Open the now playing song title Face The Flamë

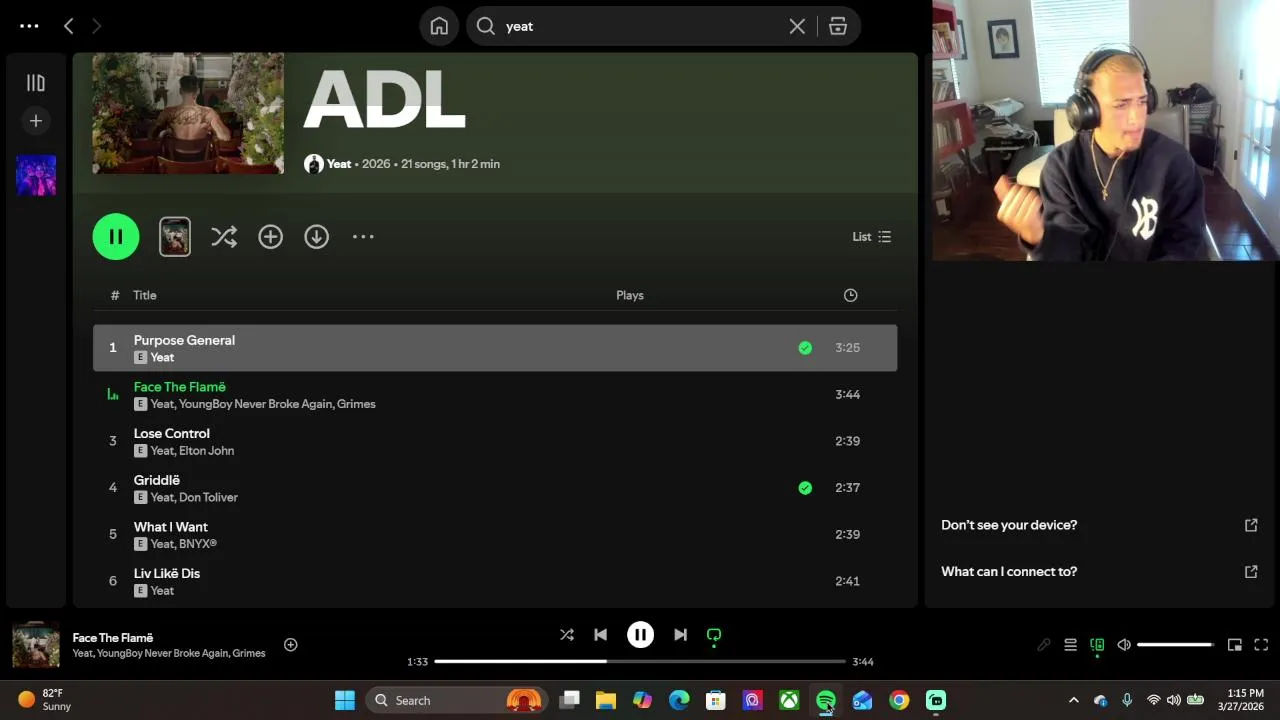(x=113, y=638)
